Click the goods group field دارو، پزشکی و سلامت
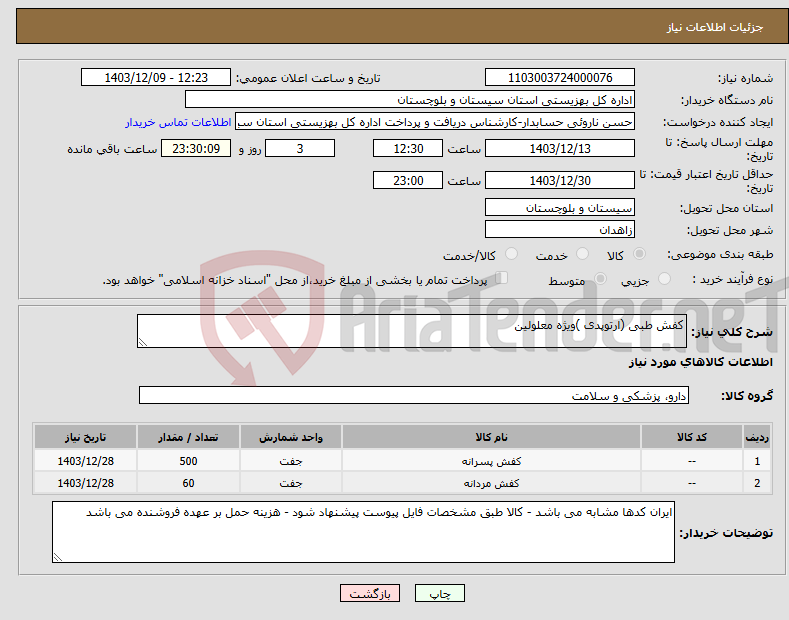Screen dimensions: 789x620 point(414,396)
